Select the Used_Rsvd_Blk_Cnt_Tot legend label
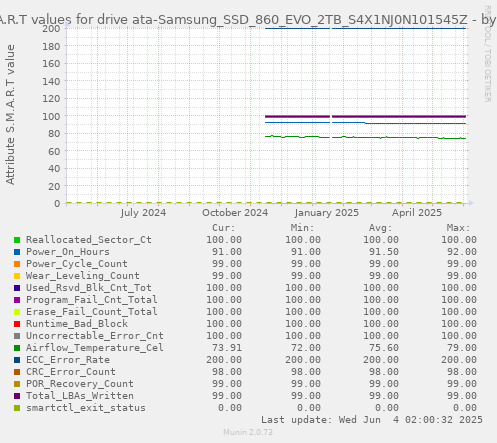The height and width of the screenshot is (443, 497). click(x=89, y=288)
